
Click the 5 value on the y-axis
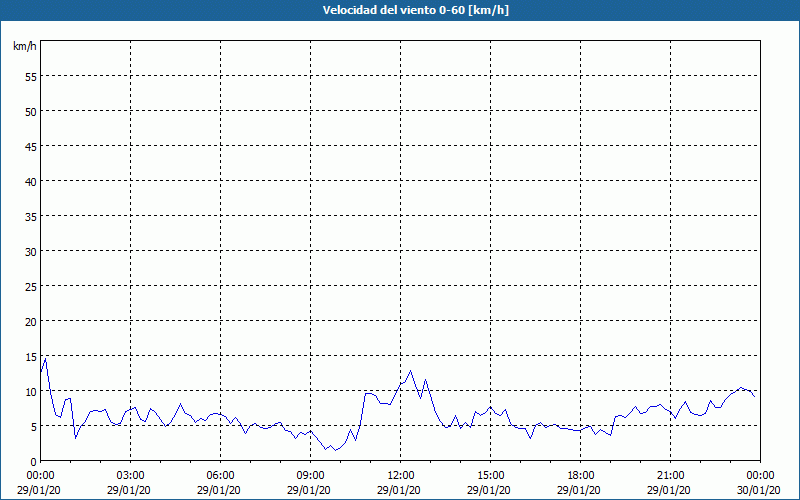34,427
